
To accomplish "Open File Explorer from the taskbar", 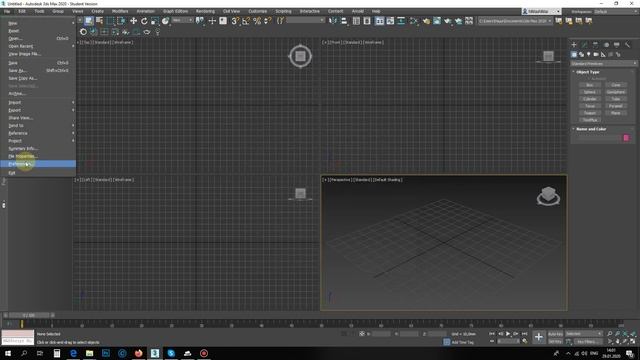I will tap(89, 353).
